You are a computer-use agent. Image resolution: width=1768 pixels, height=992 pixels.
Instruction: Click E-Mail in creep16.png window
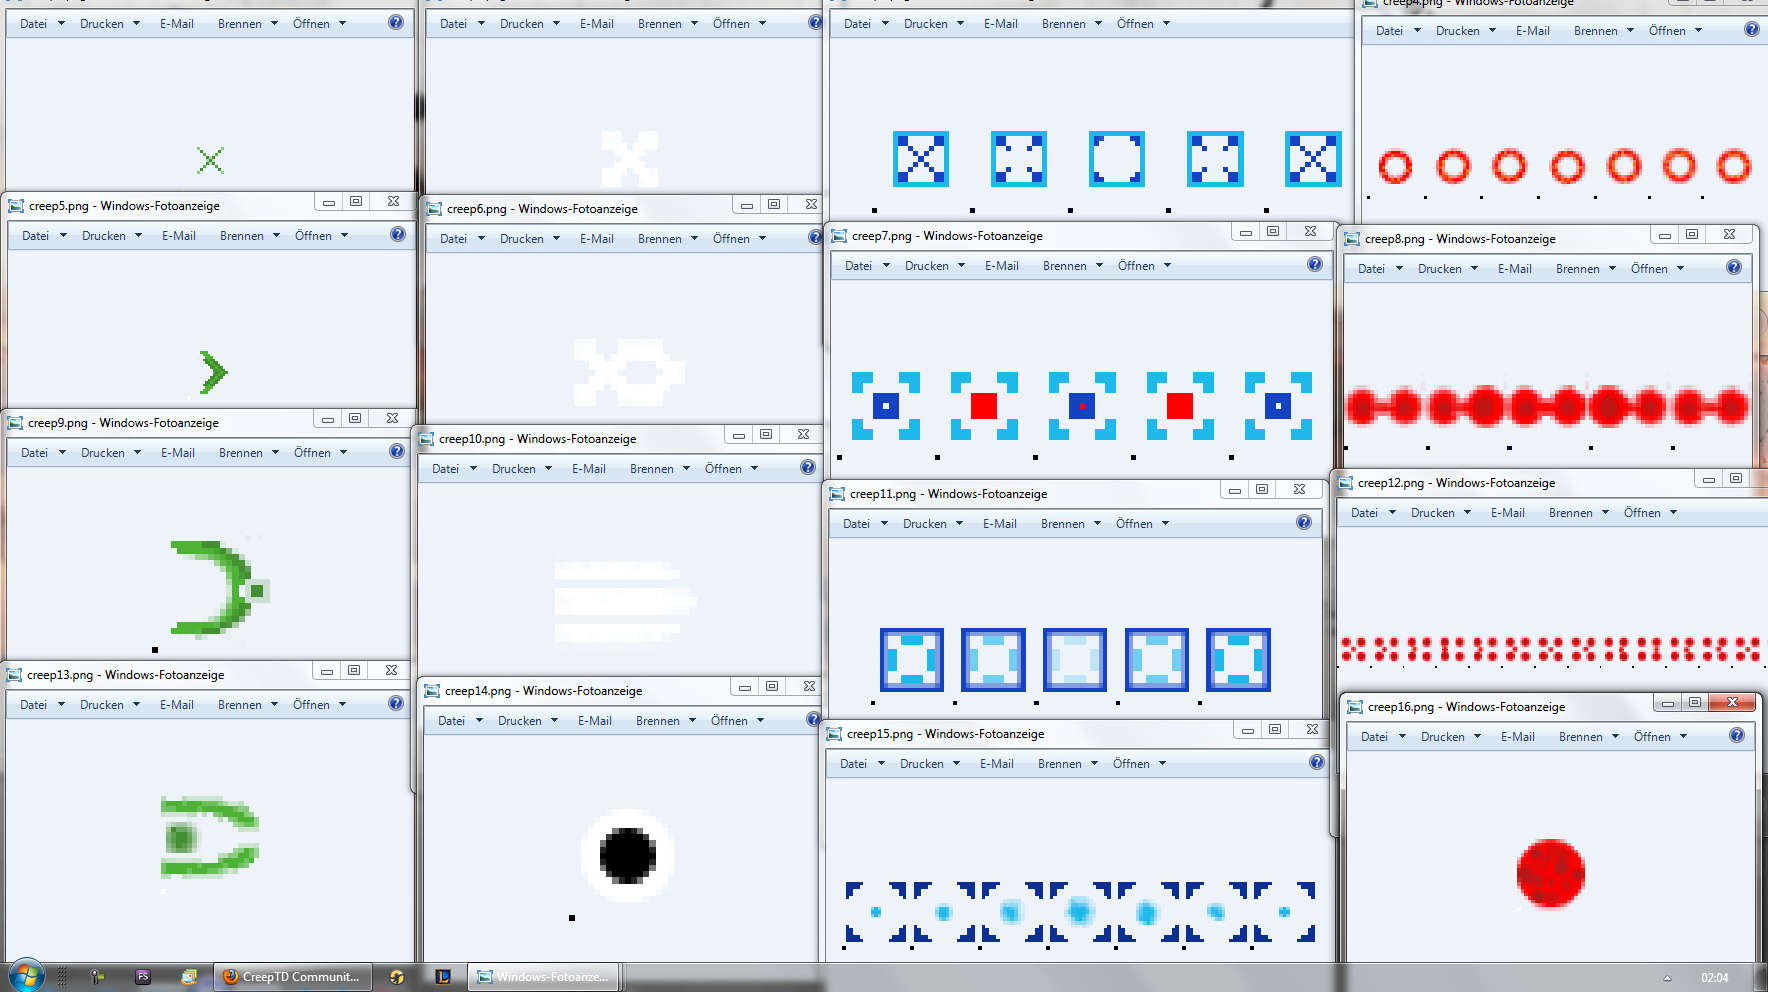pos(1518,737)
